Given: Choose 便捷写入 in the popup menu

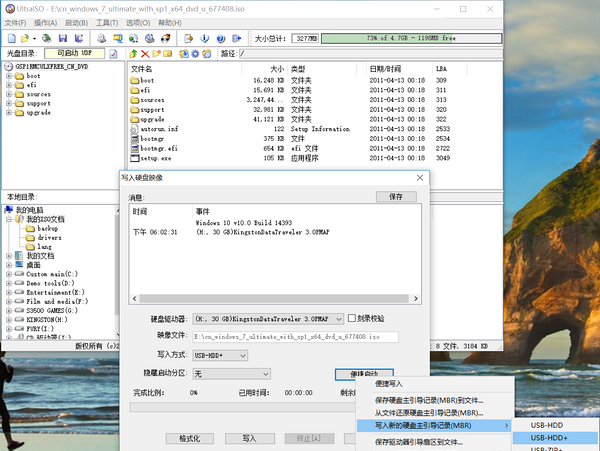Looking at the screenshot, I should click(435, 384).
